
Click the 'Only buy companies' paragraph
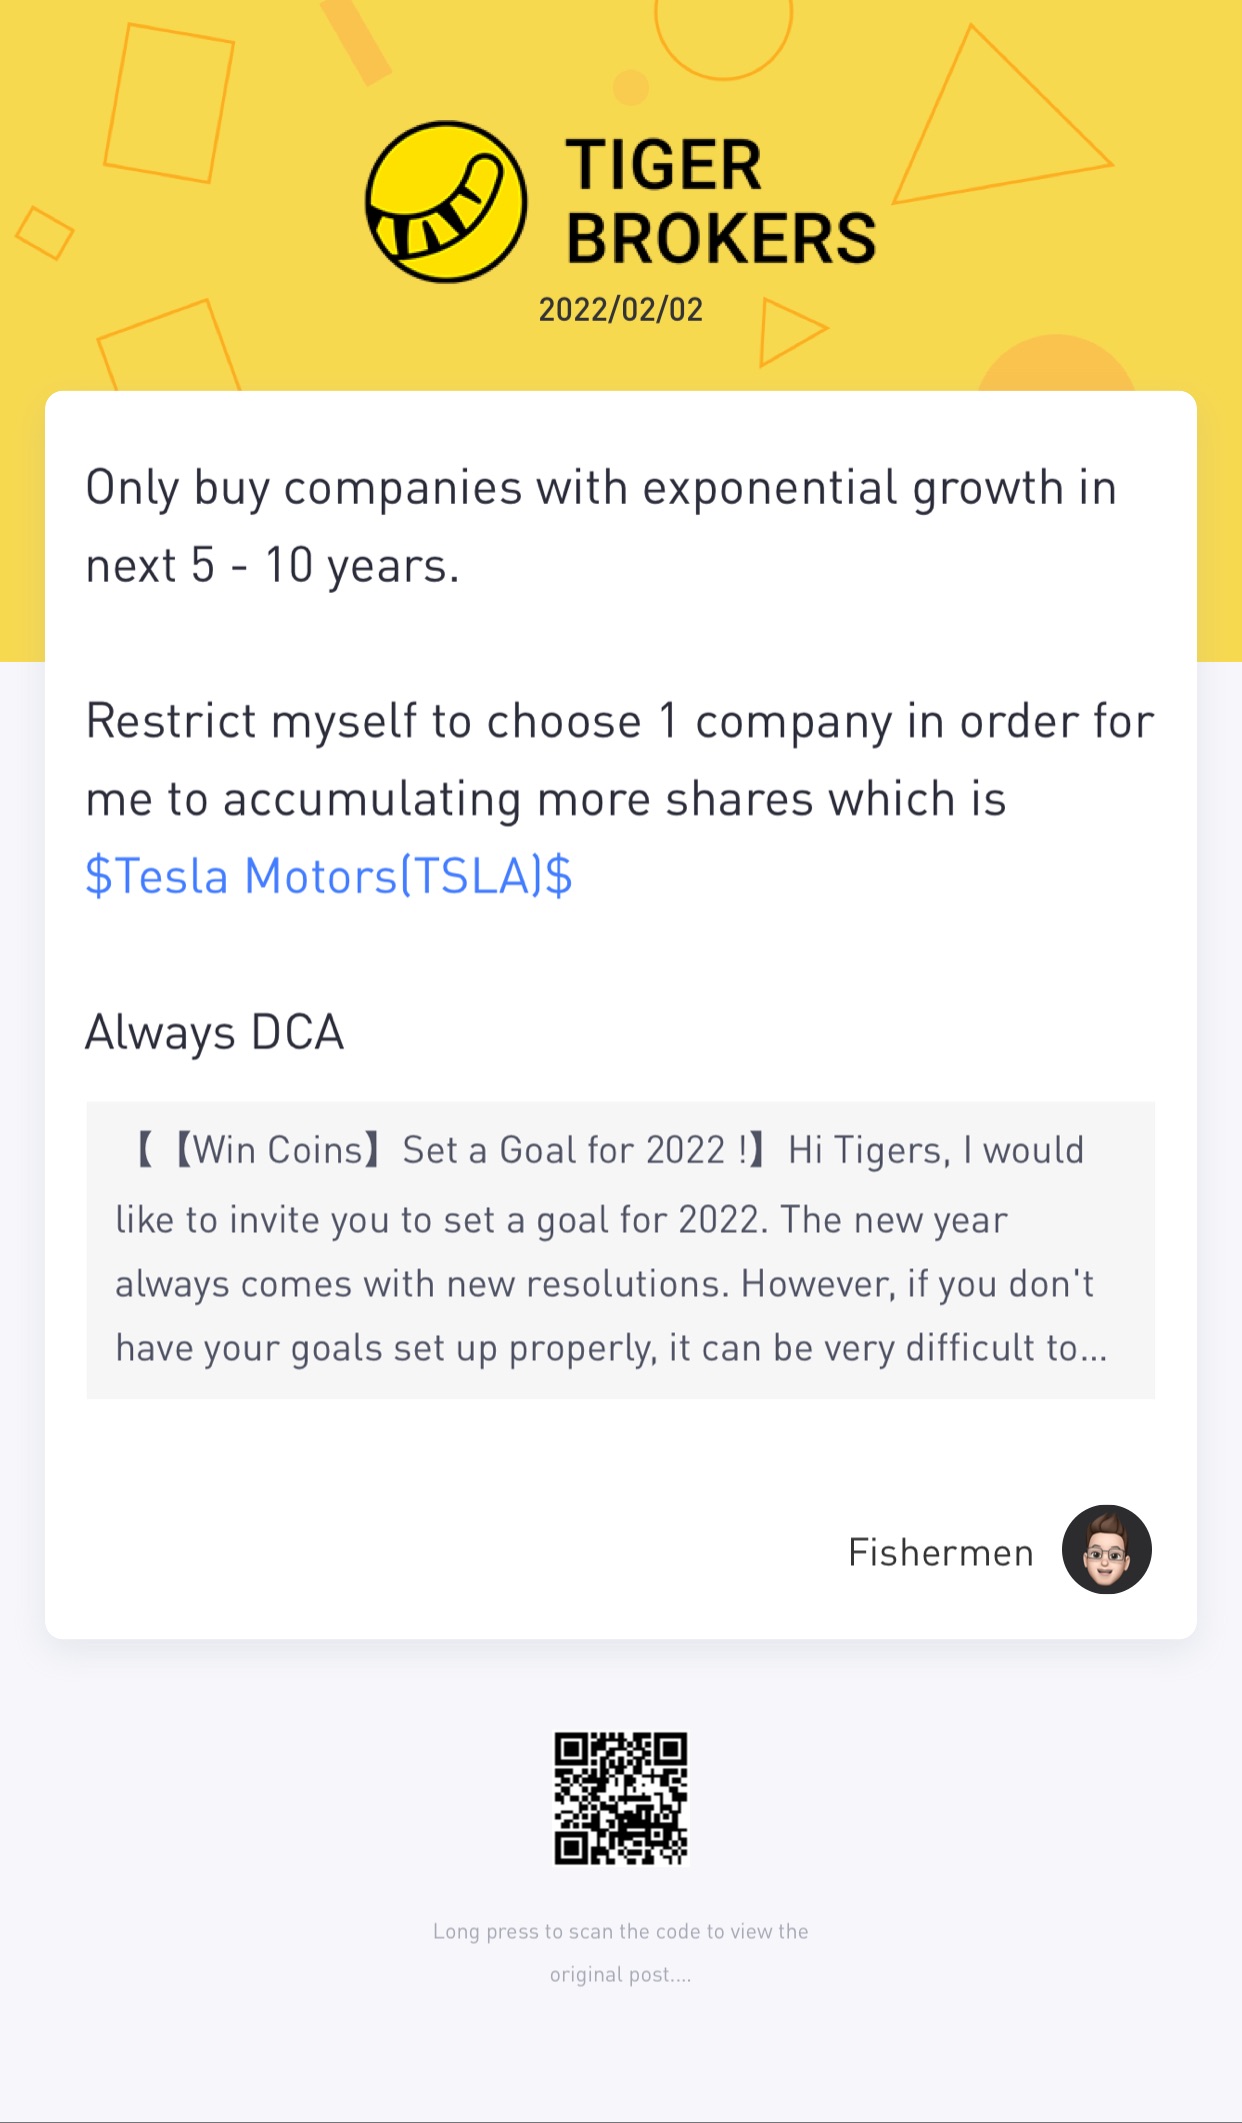pos(600,526)
